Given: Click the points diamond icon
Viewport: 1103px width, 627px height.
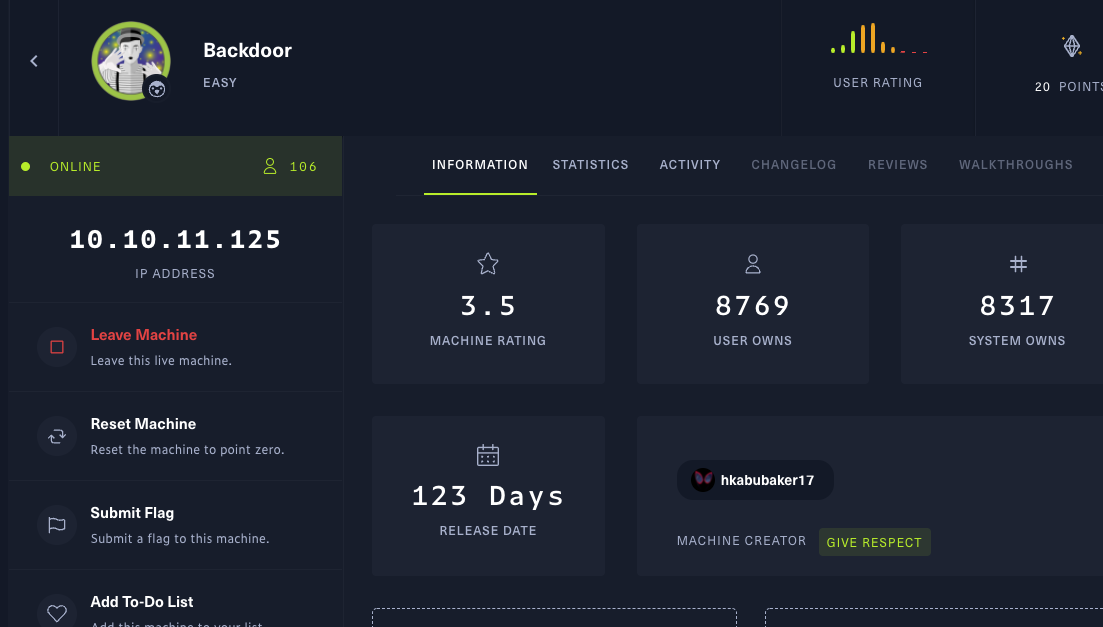Looking at the screenshot, I should [x=1071, y=46].
